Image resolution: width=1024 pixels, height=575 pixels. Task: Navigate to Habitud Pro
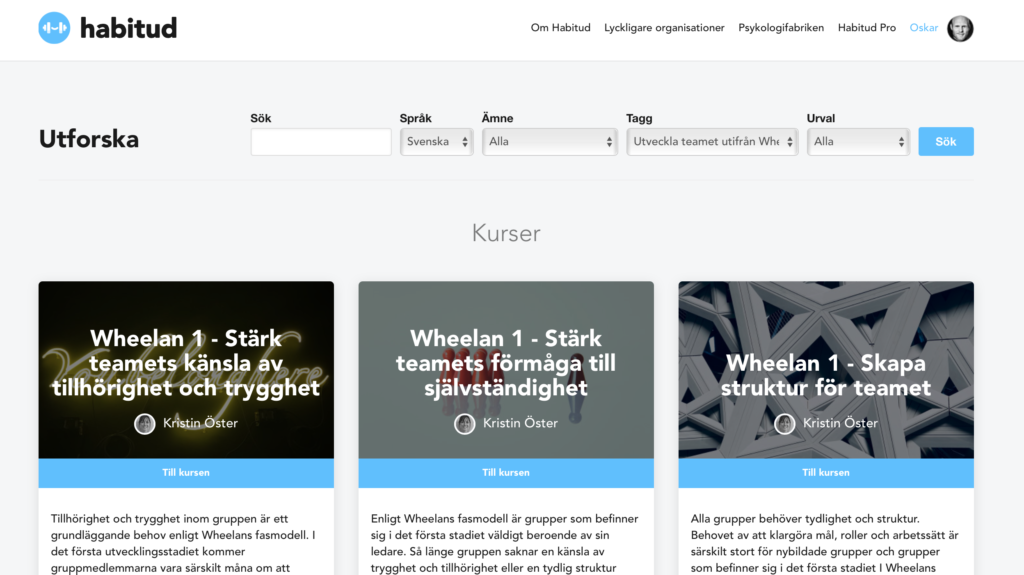click(x=866, y=28)
